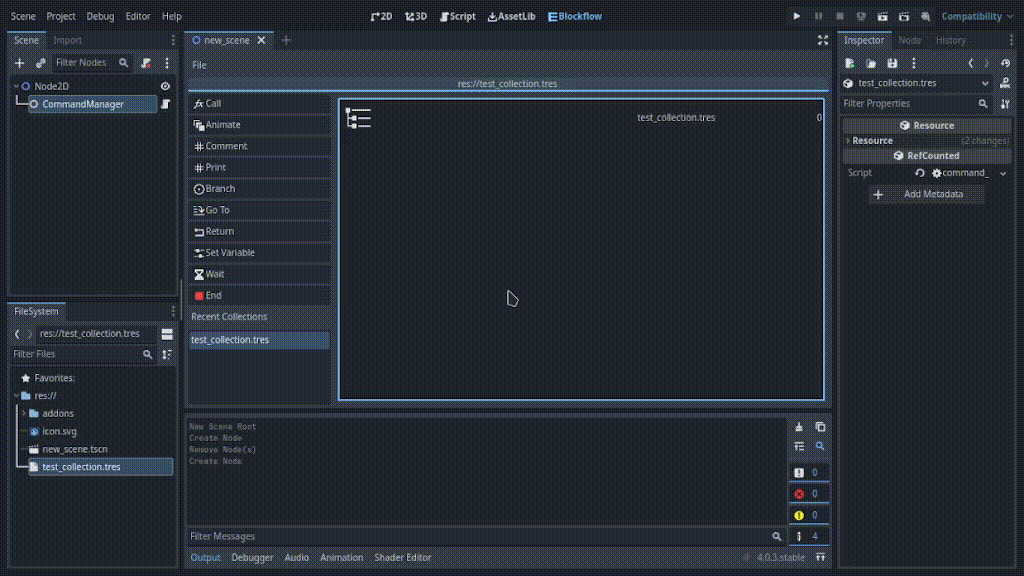This screenshot has width=1024, height=576.
Task: Expand the Resource section in Inspector
Action: pos(872,141)
